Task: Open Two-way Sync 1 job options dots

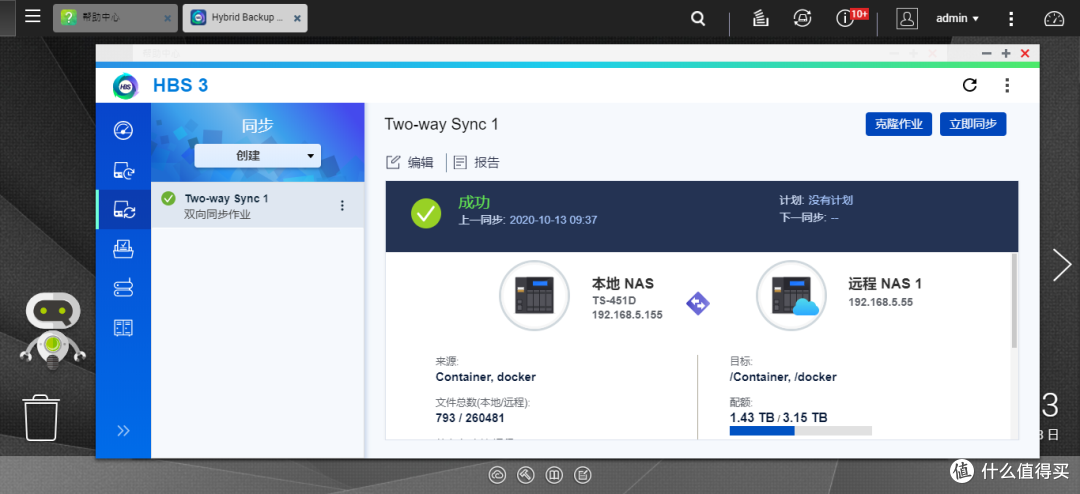Action: [342, 205]
